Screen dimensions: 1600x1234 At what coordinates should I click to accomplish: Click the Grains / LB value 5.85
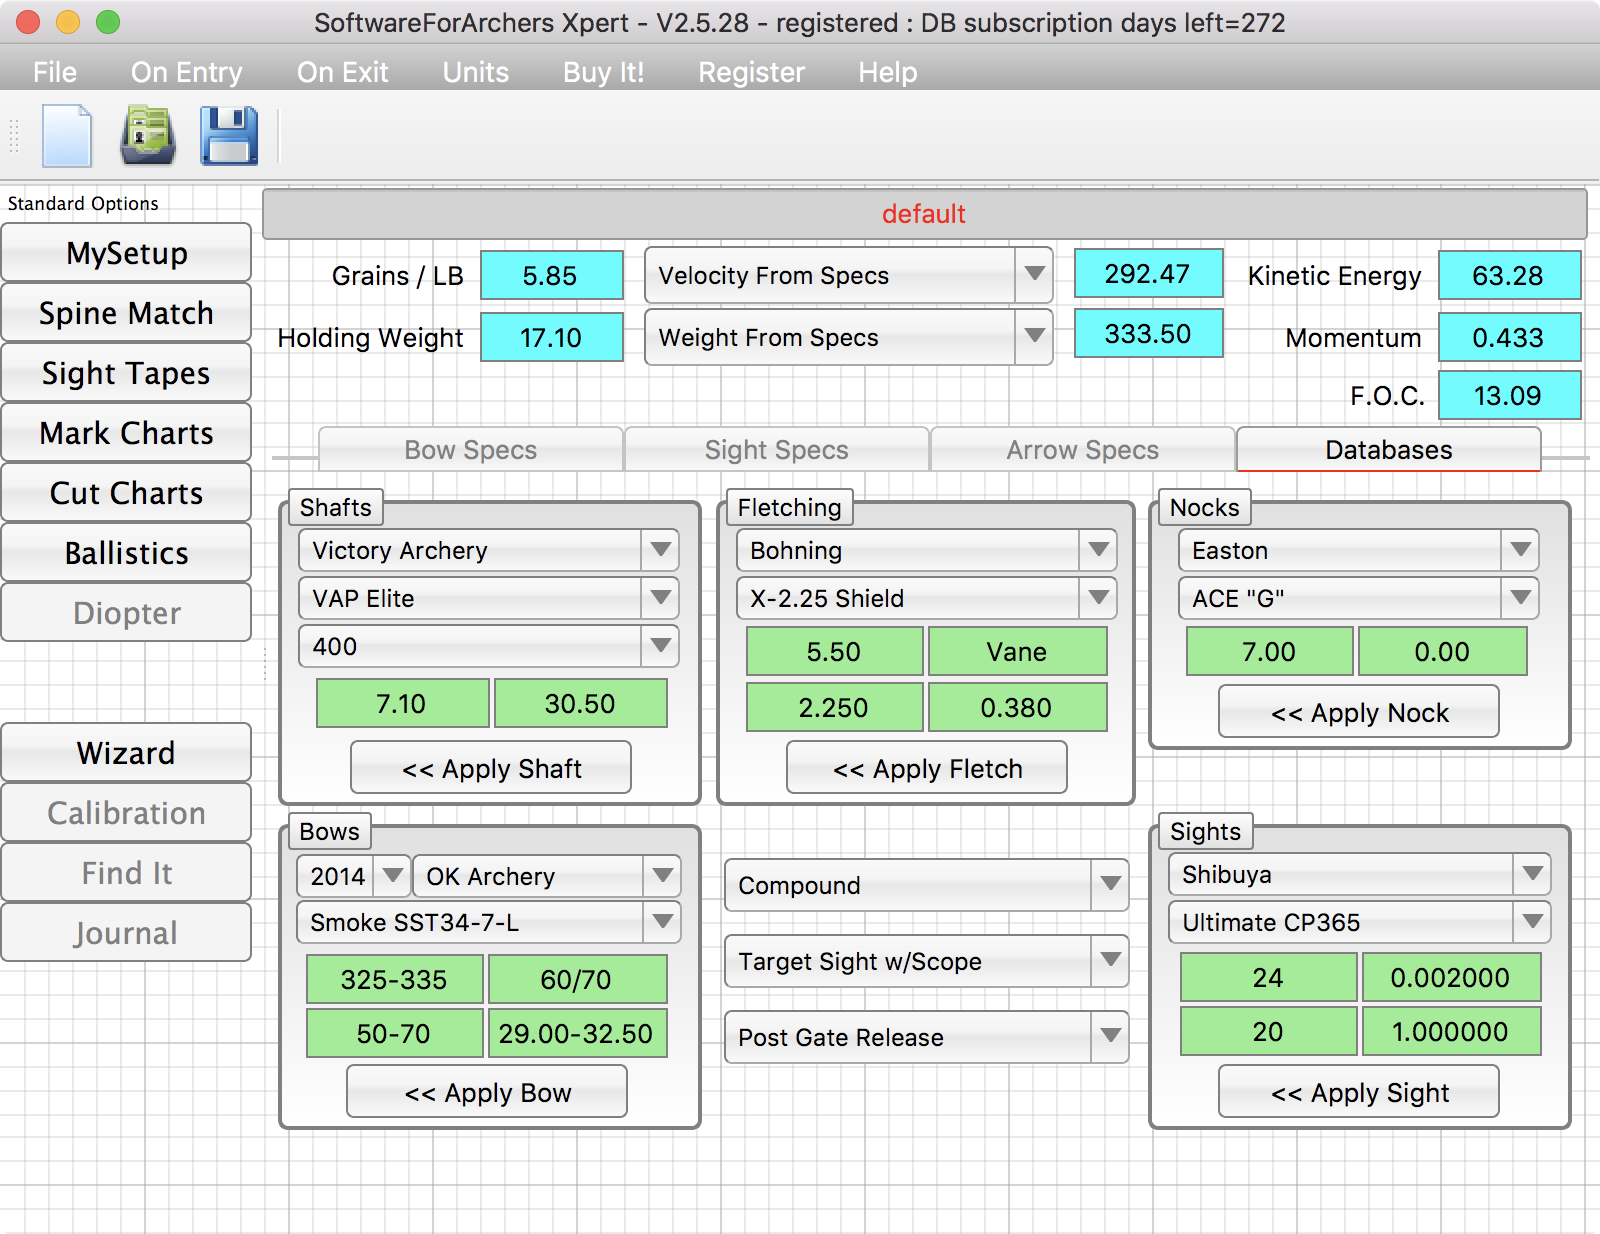[x=551, y=275]
